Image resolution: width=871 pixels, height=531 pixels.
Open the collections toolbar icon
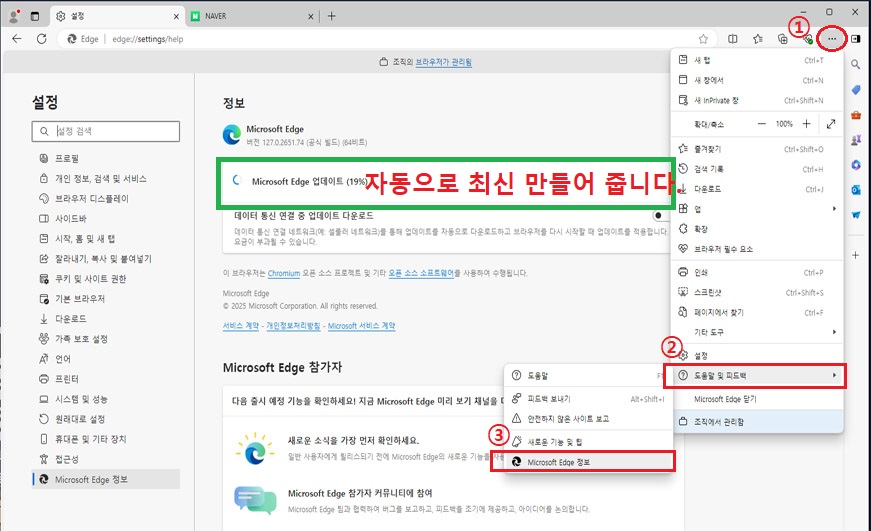coord(783,39)
